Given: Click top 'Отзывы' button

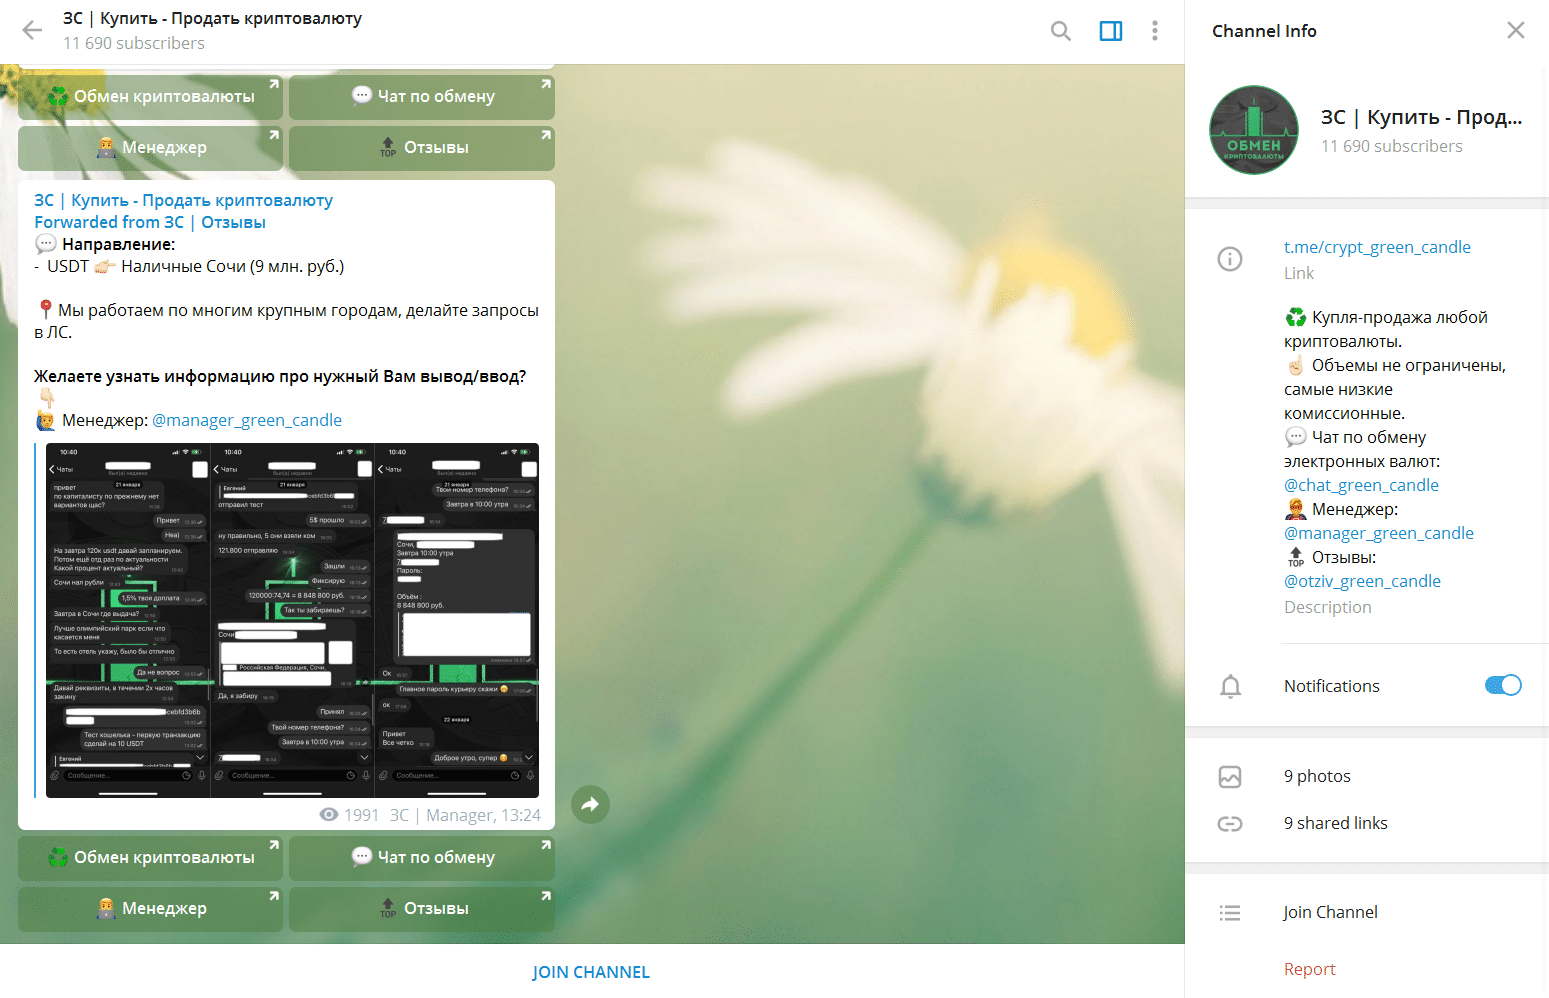Looking at the screenshot, I should pos(422,148).
